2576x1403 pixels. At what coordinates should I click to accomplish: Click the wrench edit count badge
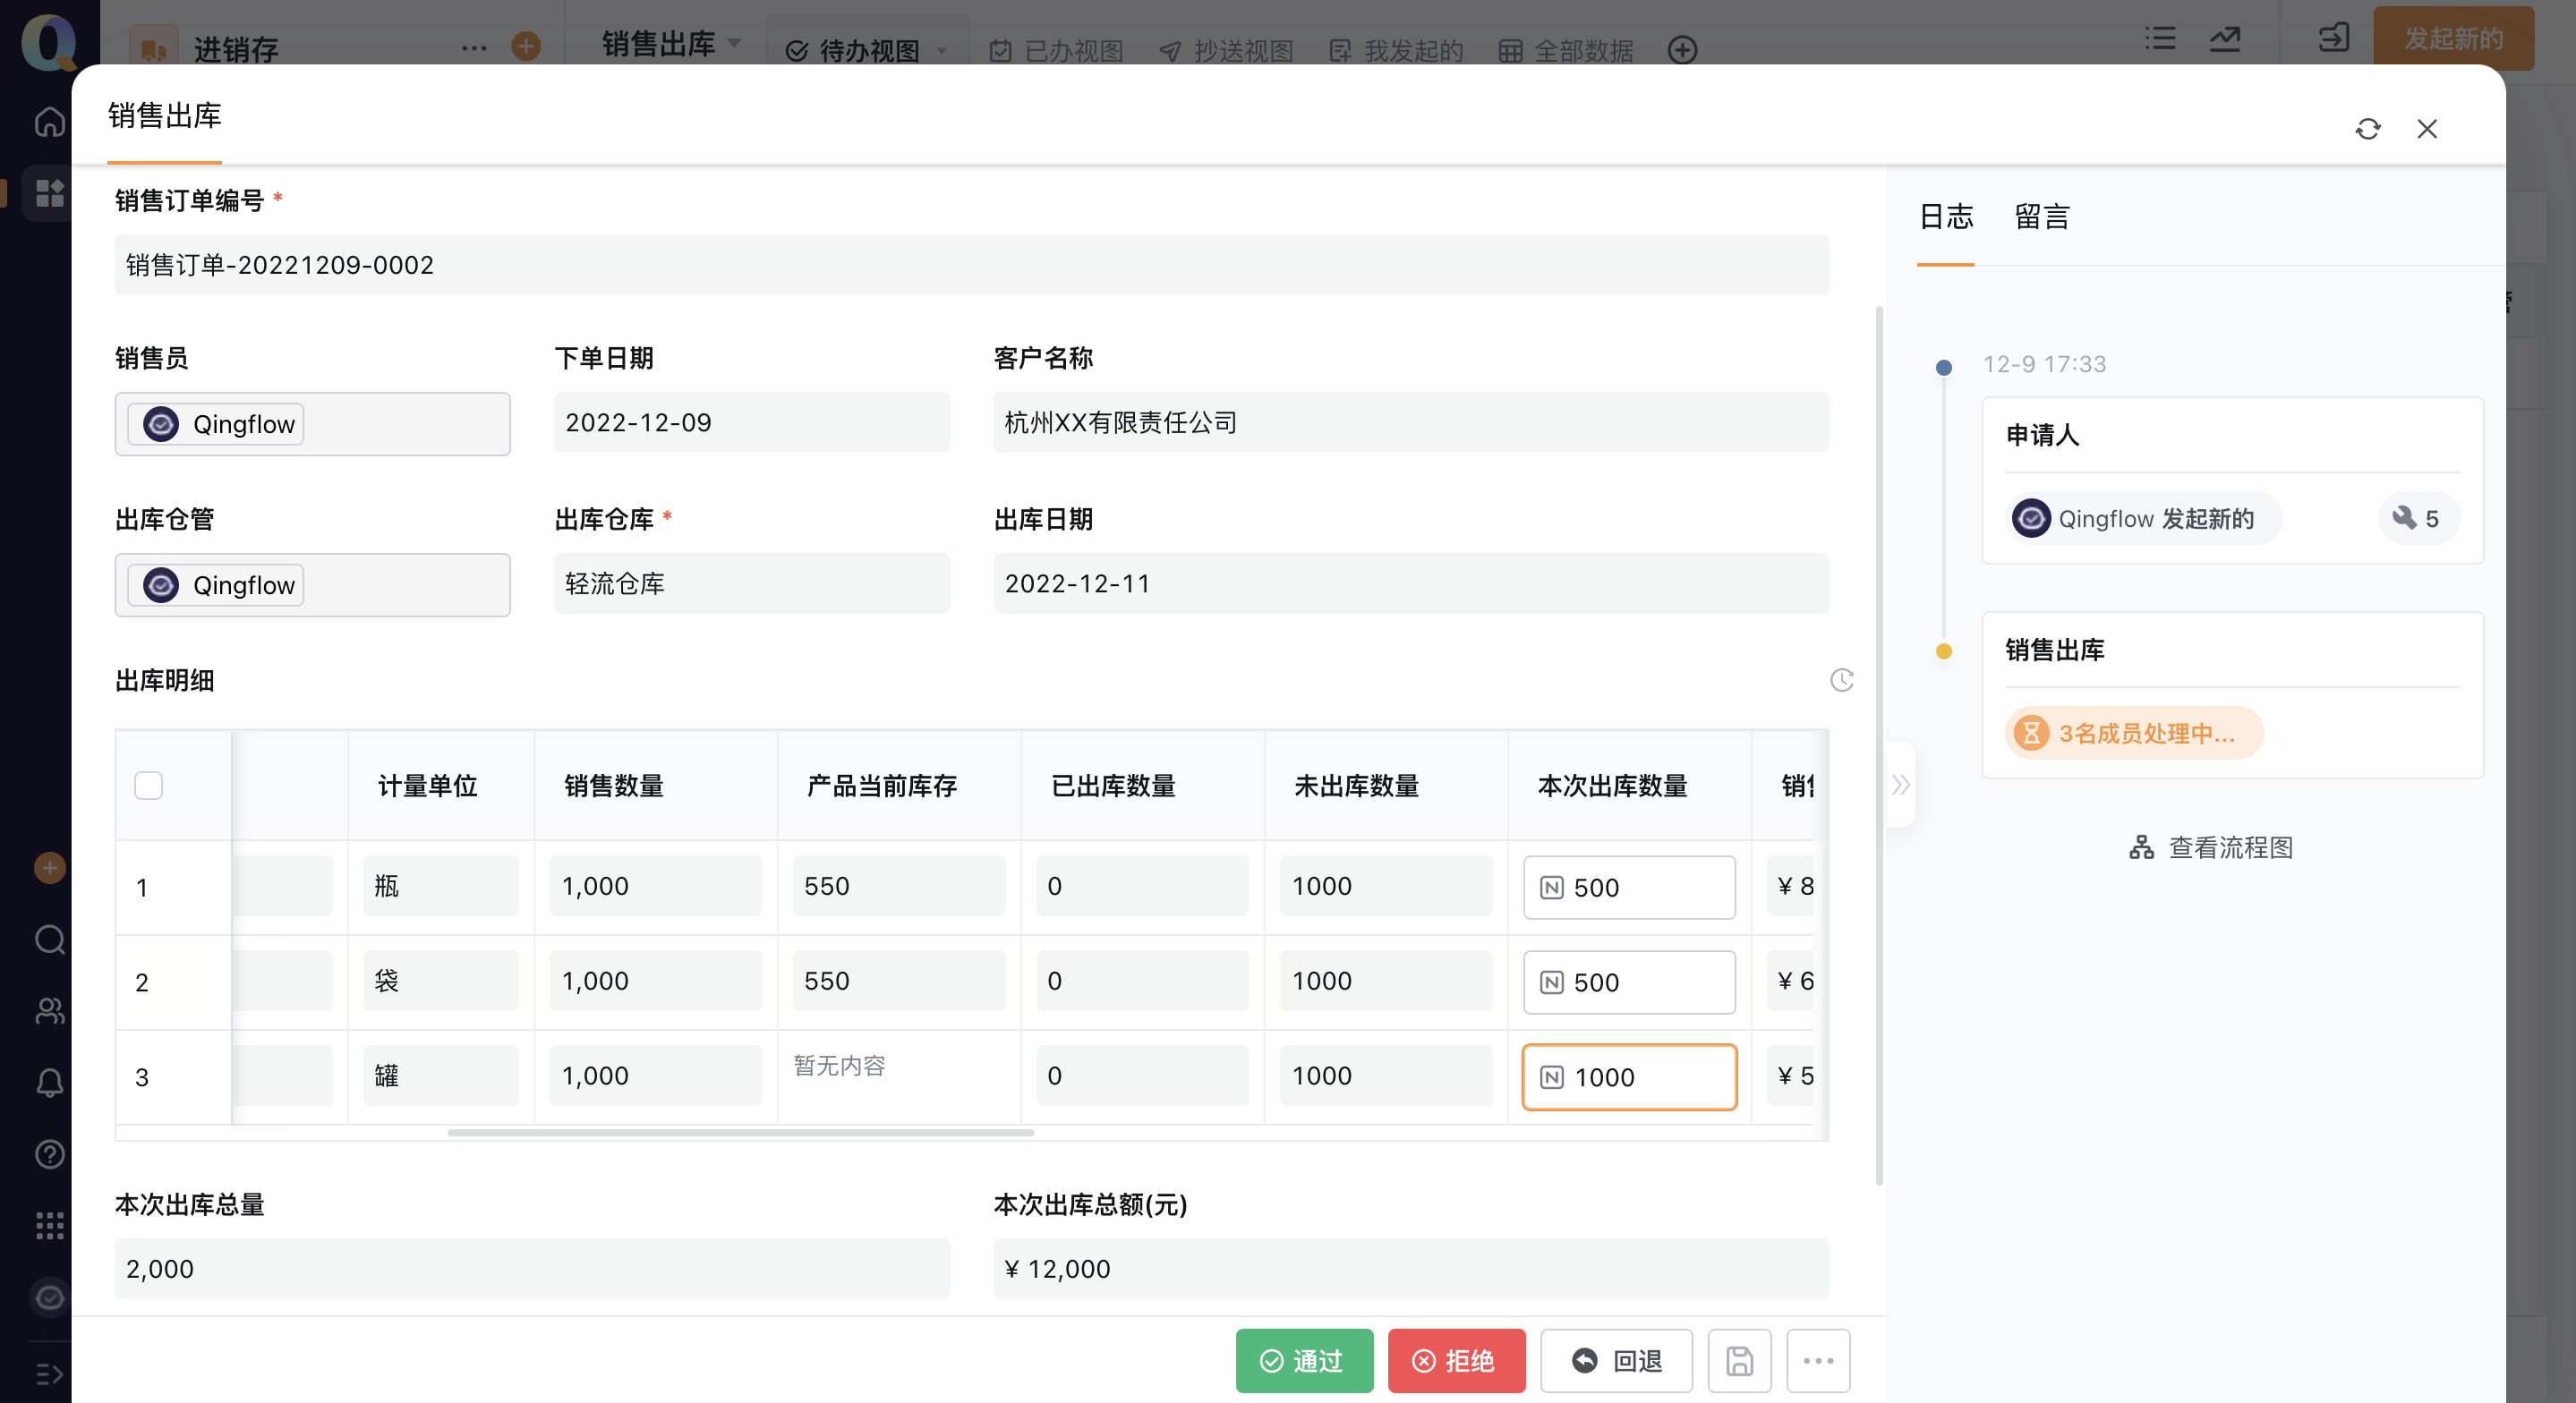[x=2418, y=518]
